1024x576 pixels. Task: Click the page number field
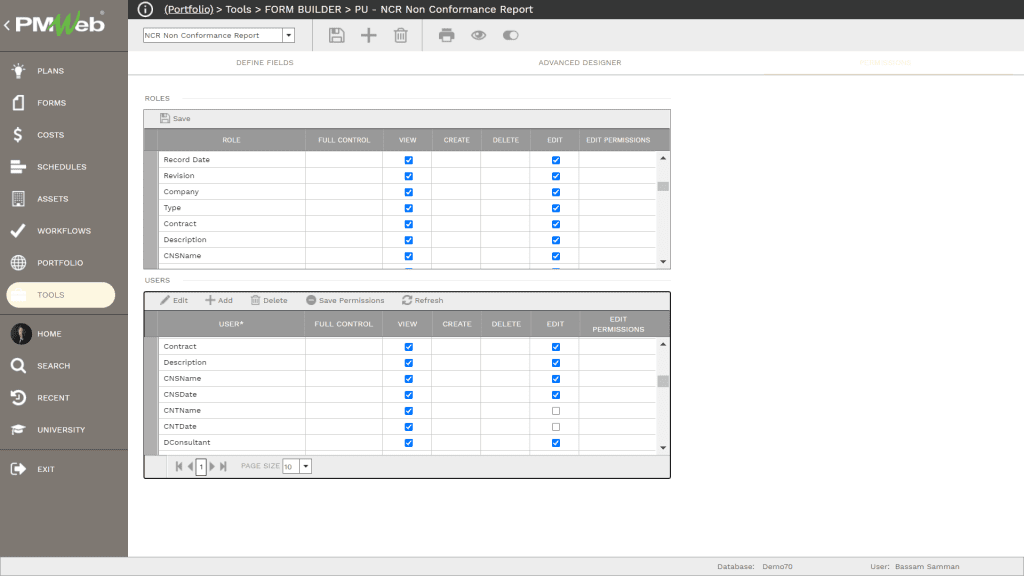(x=201, y=466)
